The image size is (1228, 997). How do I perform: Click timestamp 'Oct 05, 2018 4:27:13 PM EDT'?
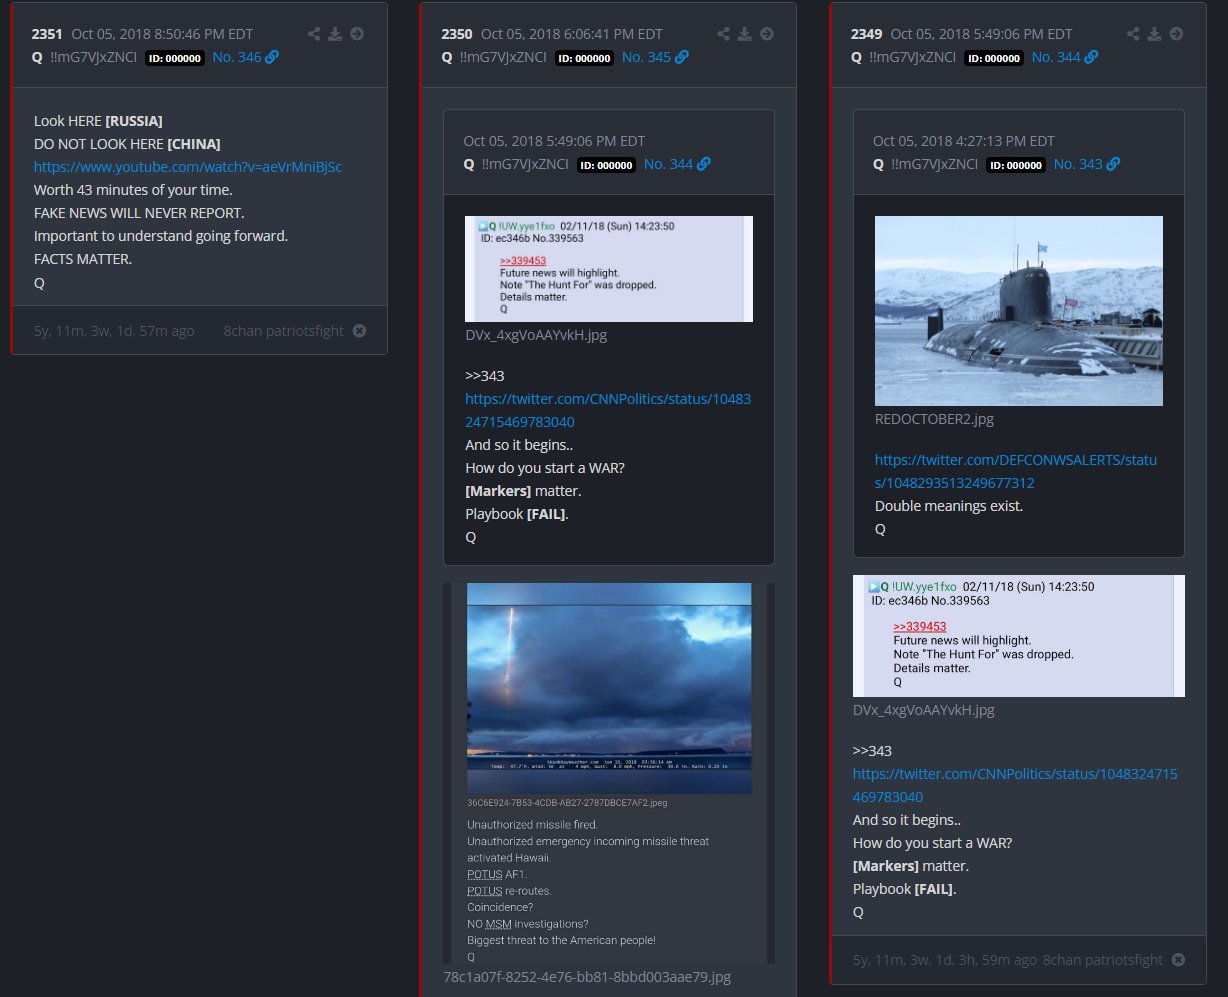pyautogui.click(x=963, y=141)
